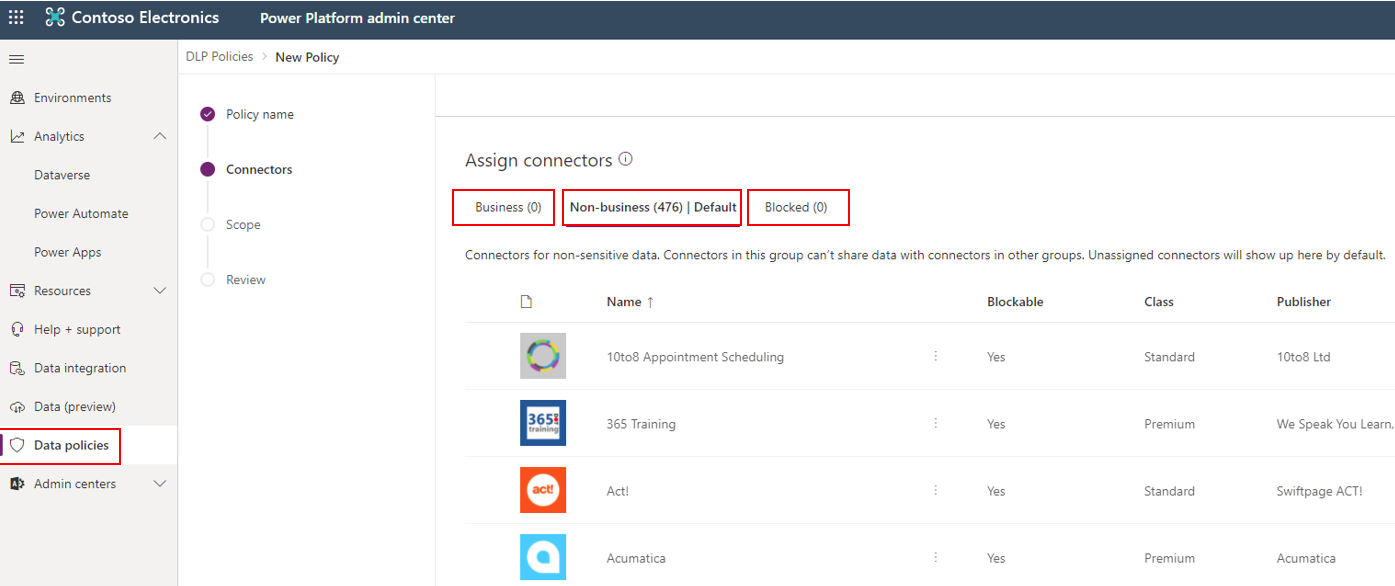This screenshot has width=1395, height=586.
Task: Click the file type column header icon
Action: [x=527, y=301]
